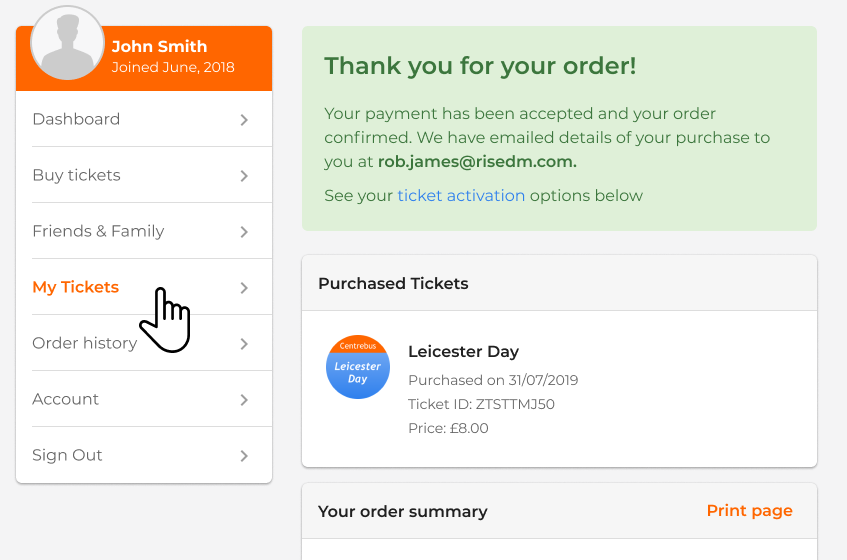The width and height of the screenshot is (847, 560).
Task: Click John Smith's profile avatar
Action: (x=68, y=43)
